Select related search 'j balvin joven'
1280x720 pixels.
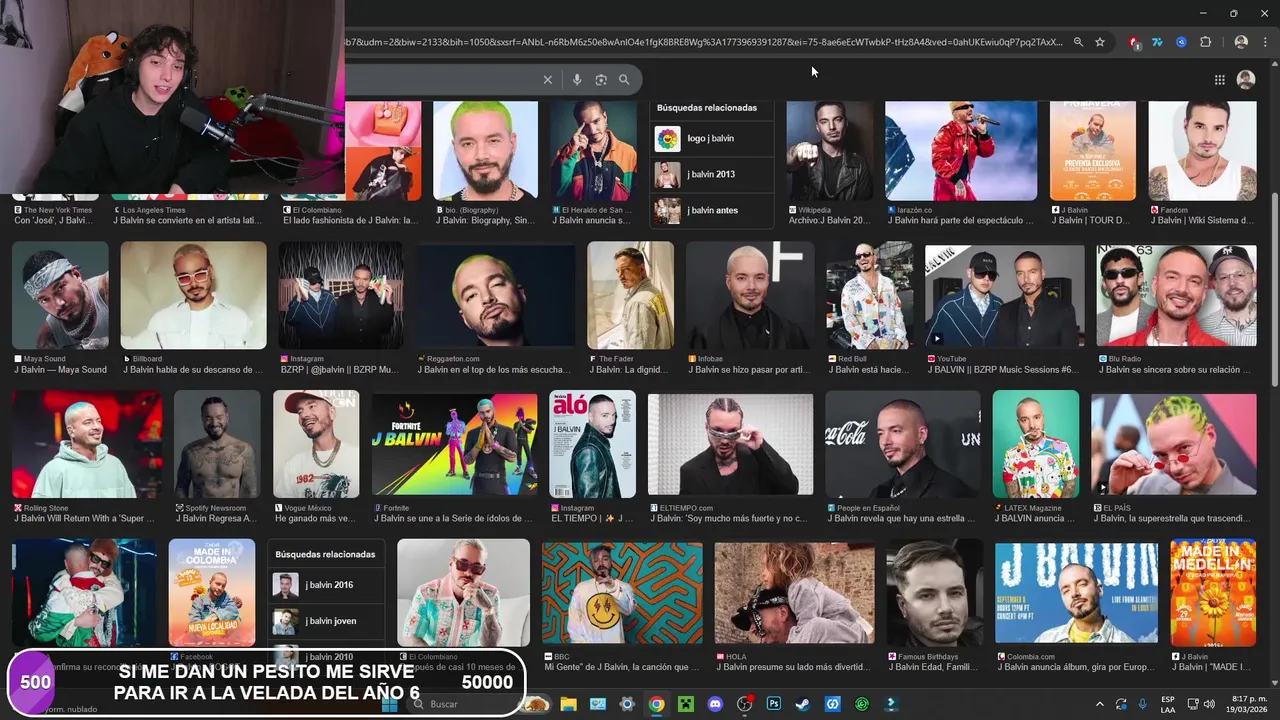click(326, 621)
